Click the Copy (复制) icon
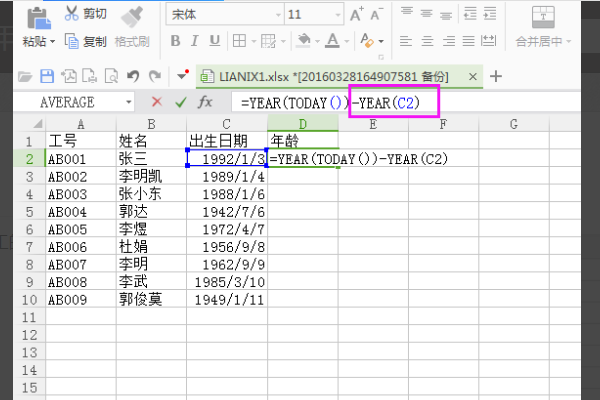The width and height of the screenshot is (600, 400). click(72, 41)
